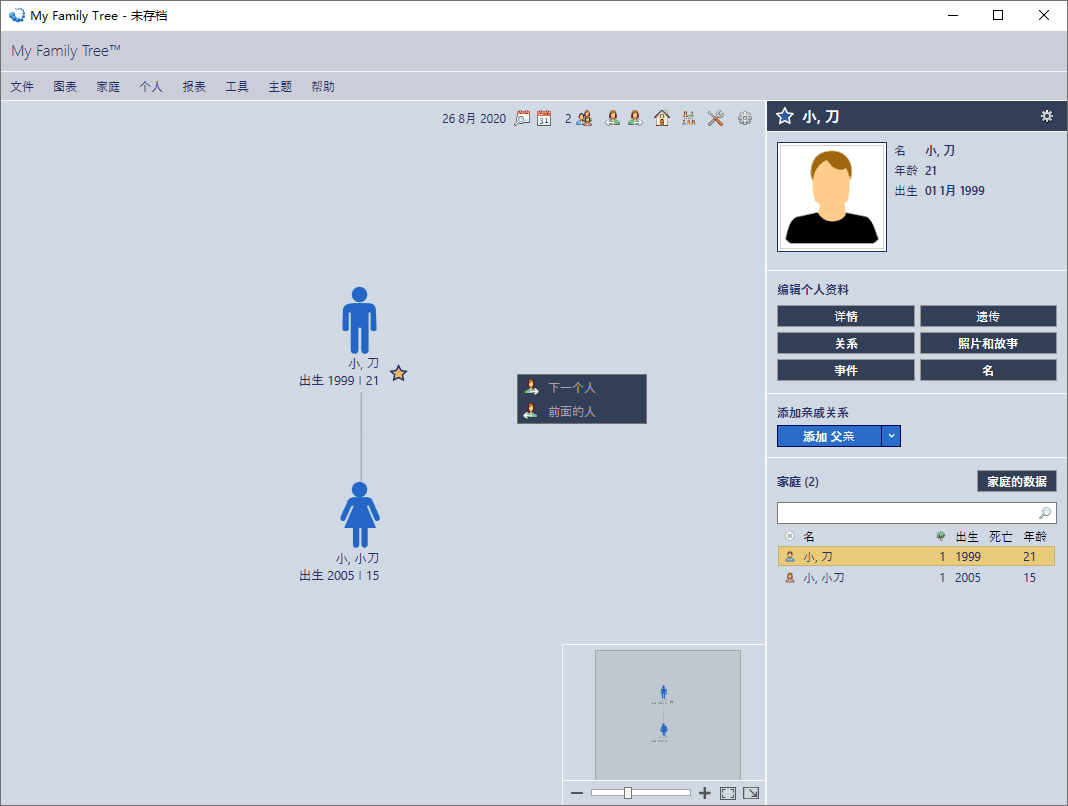Open the tools wrench icon on toolbar

[x=715, y=118]
